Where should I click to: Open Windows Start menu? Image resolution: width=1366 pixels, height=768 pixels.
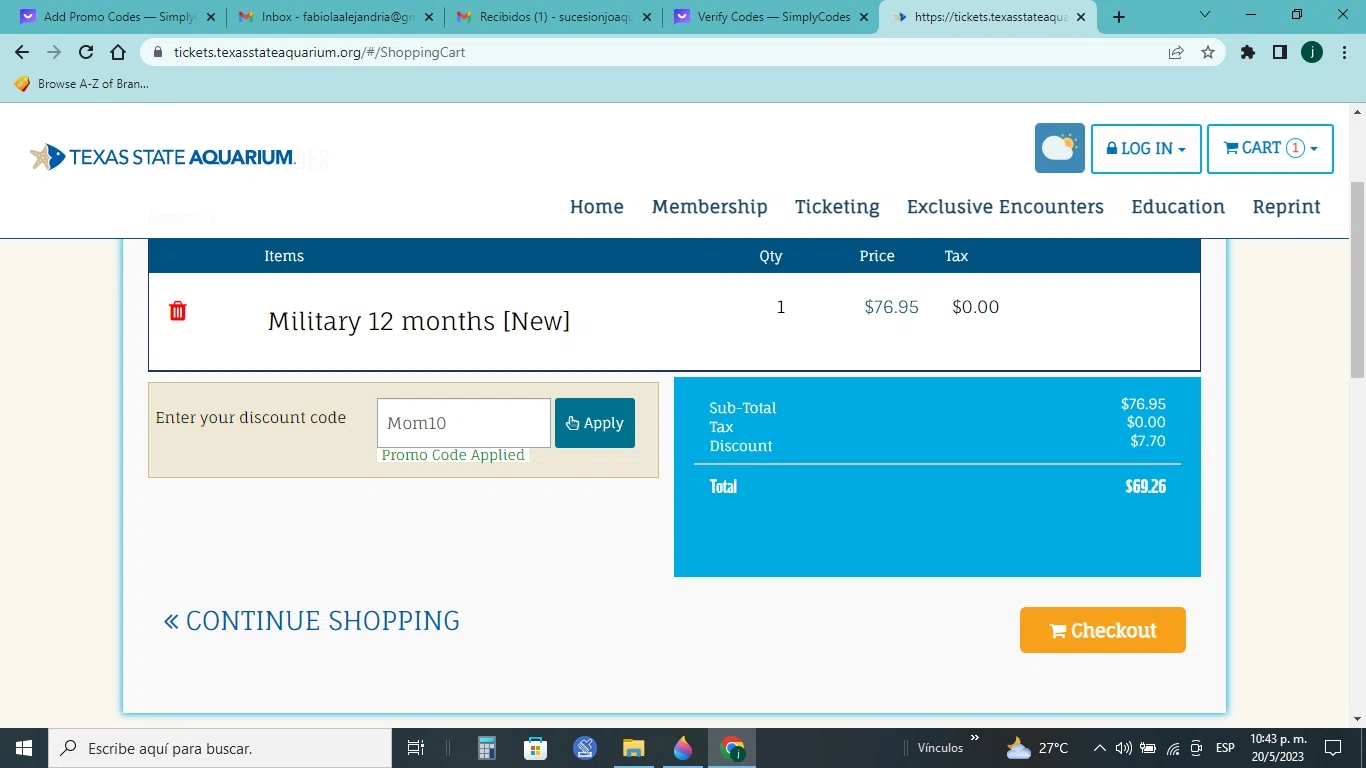pyautogui.click(x=23, y=748)
